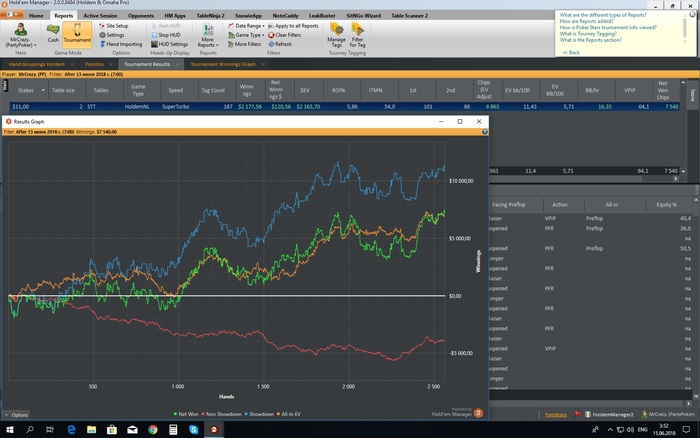Click the Facing Preflop column header

pos(508,204)
